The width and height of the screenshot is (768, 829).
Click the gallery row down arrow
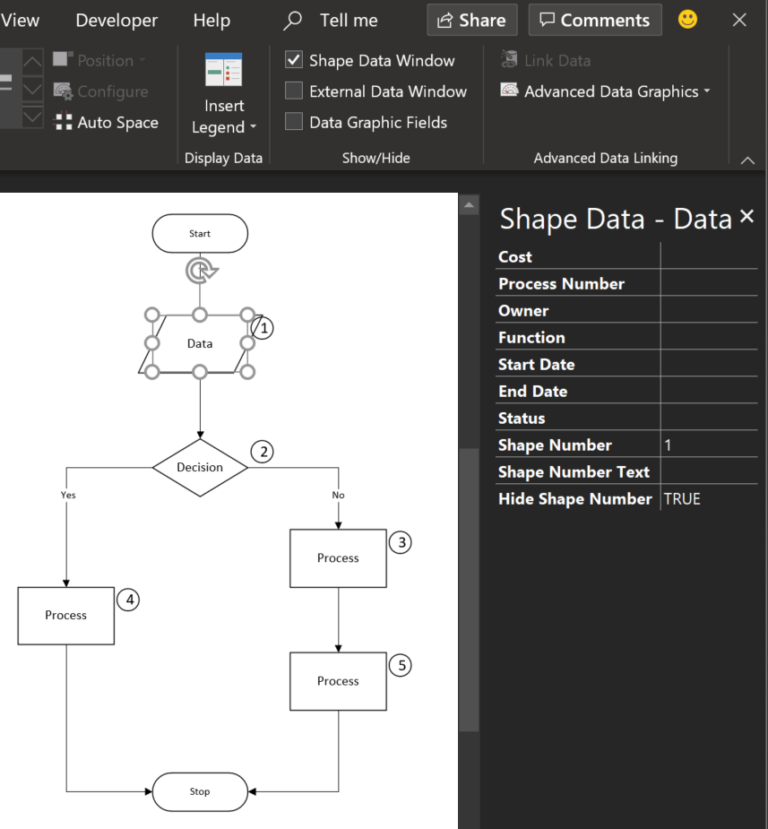[32, 89]
